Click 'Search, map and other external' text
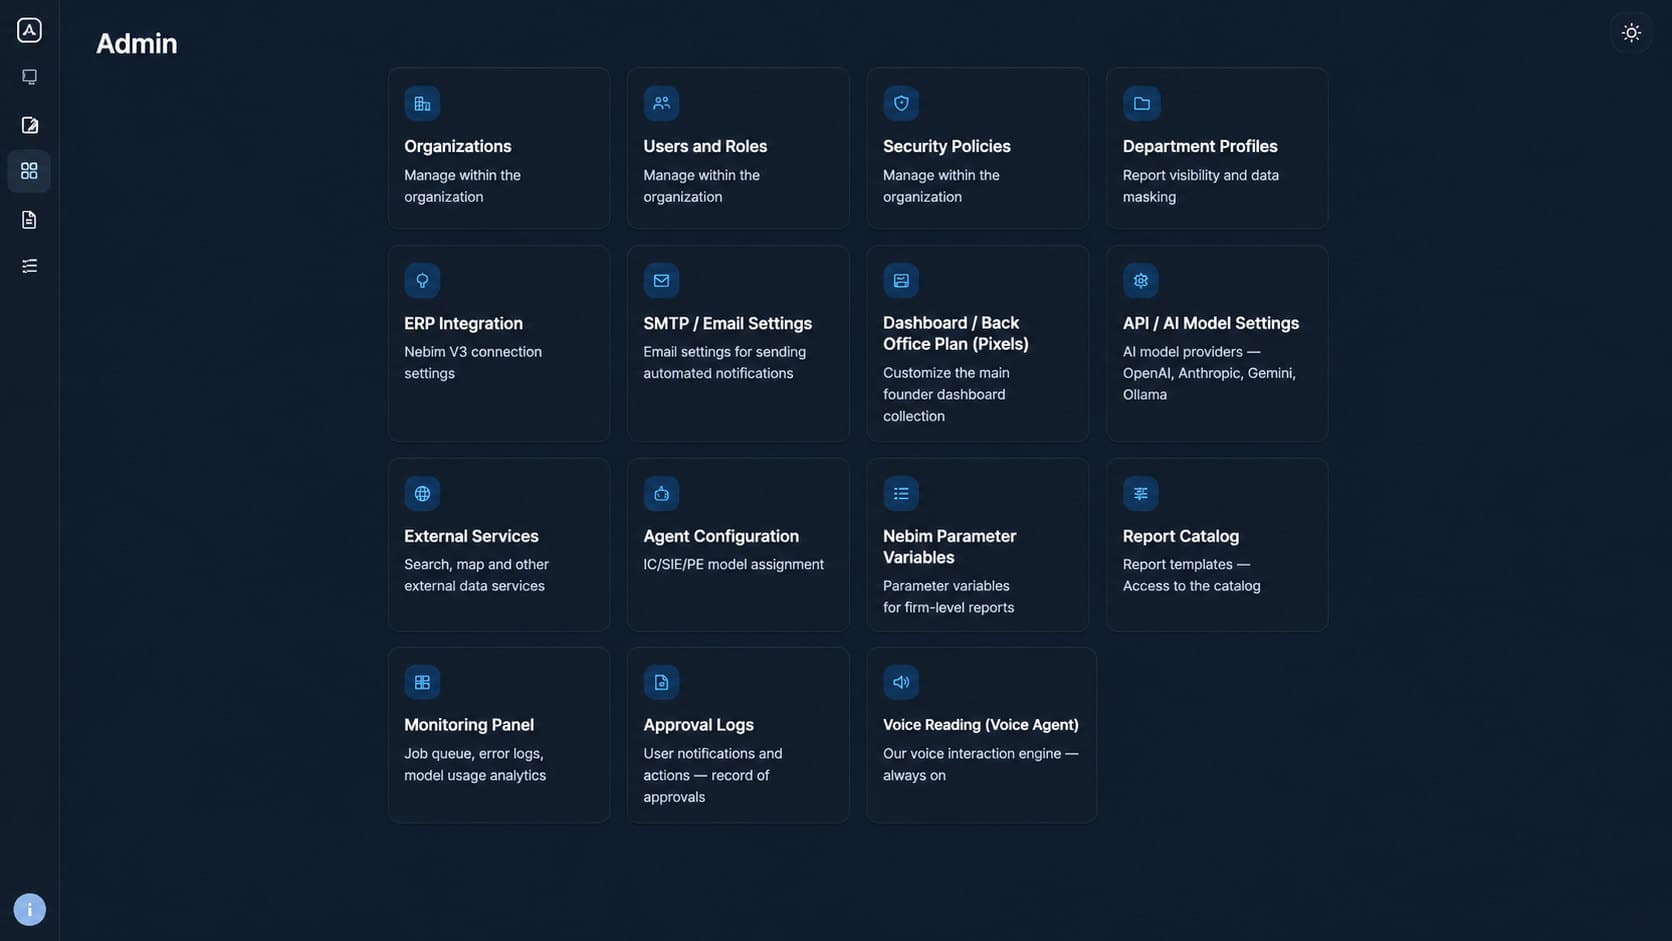 point(476,575)
